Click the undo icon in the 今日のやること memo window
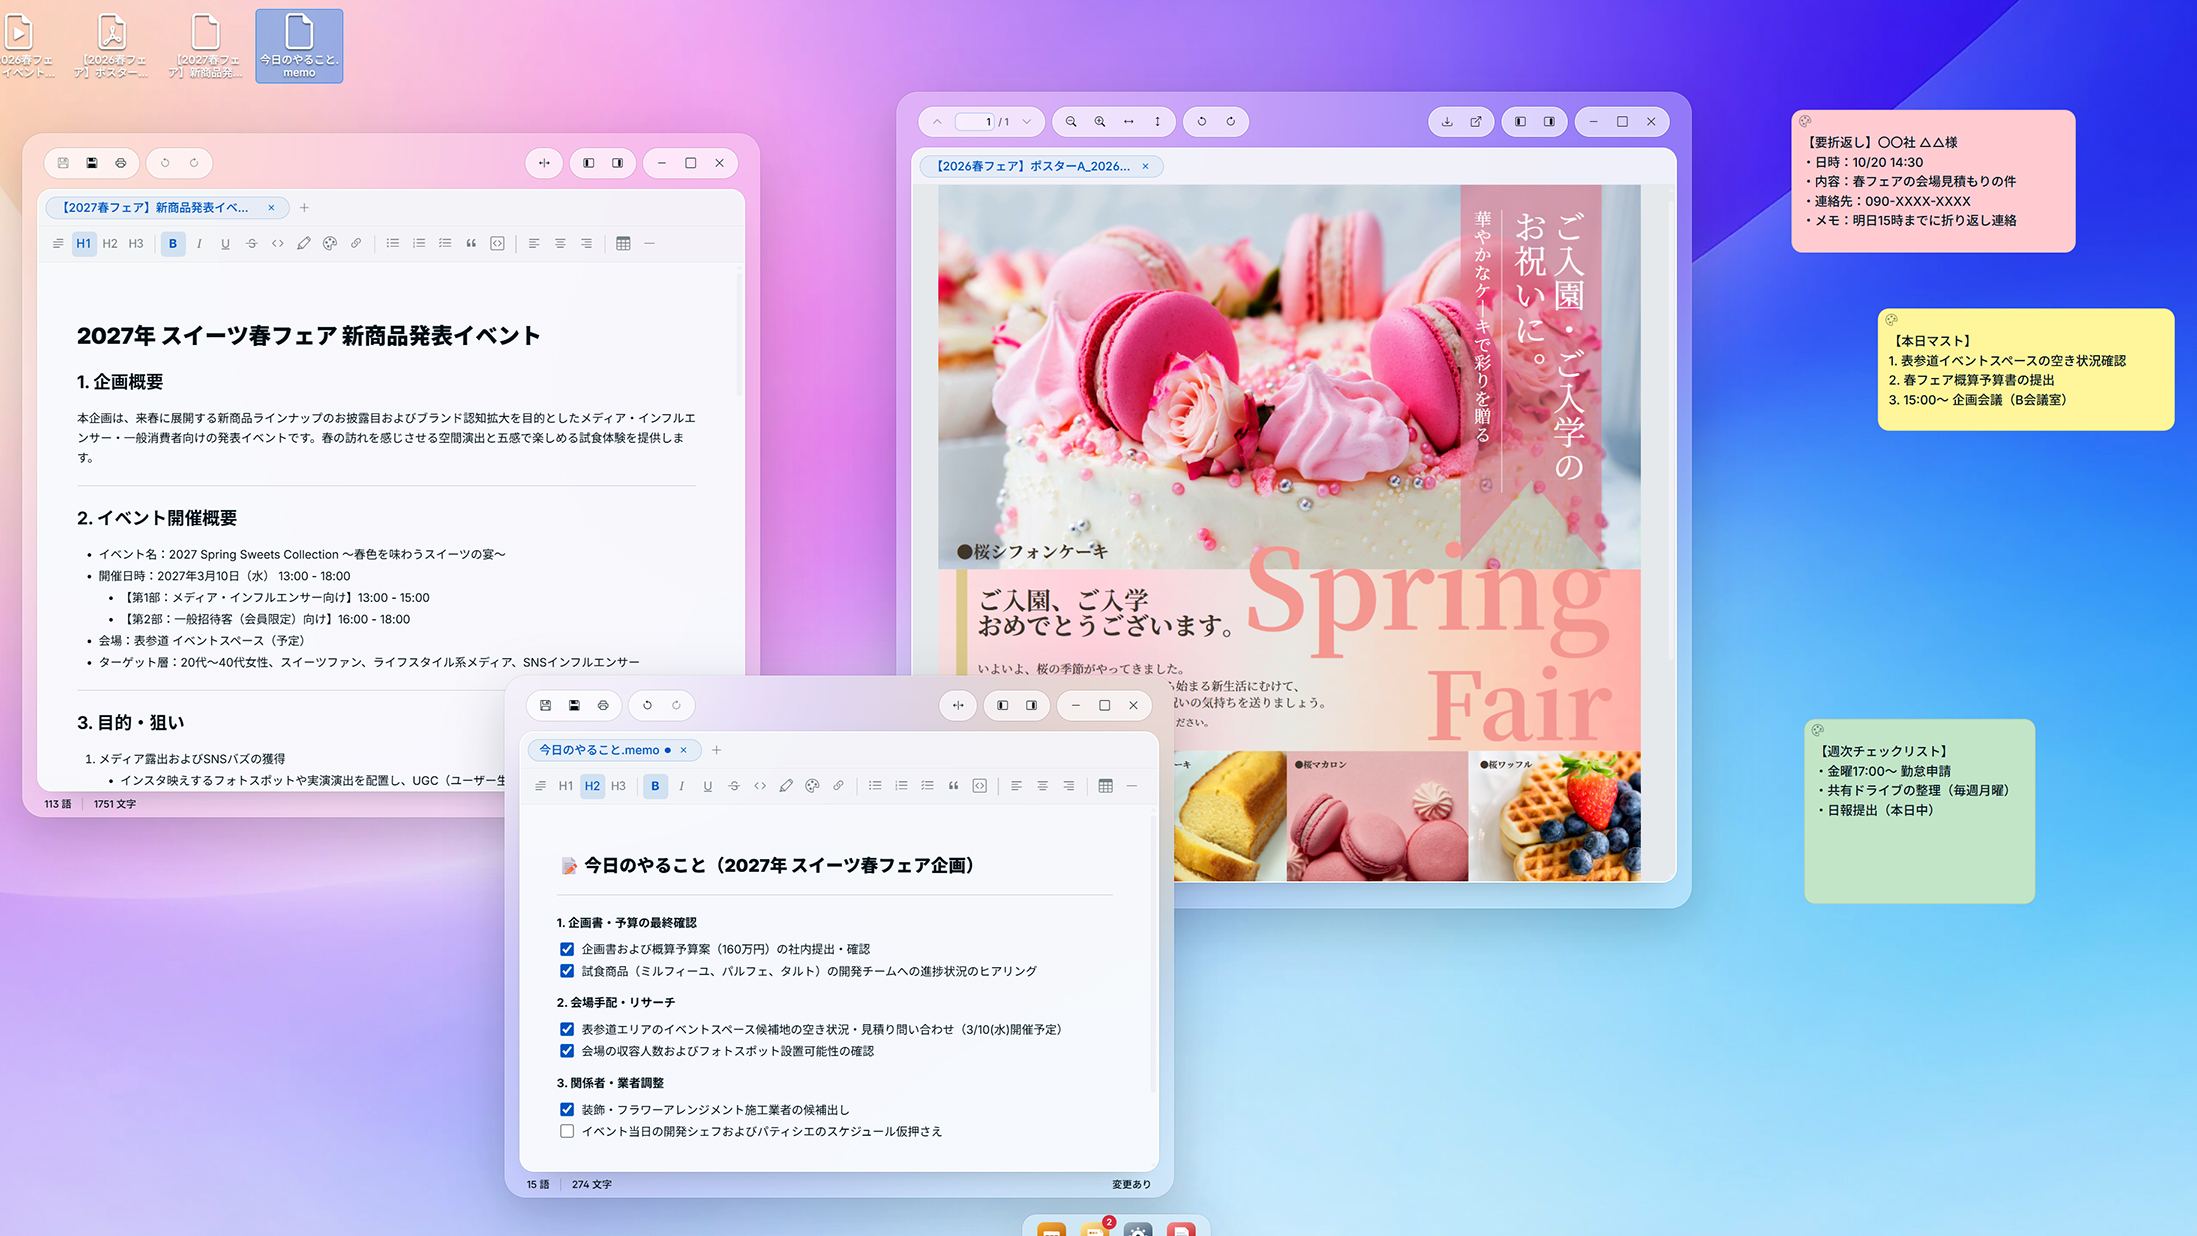Screen dimensions: 2197x1236 (x=647, y=705)
